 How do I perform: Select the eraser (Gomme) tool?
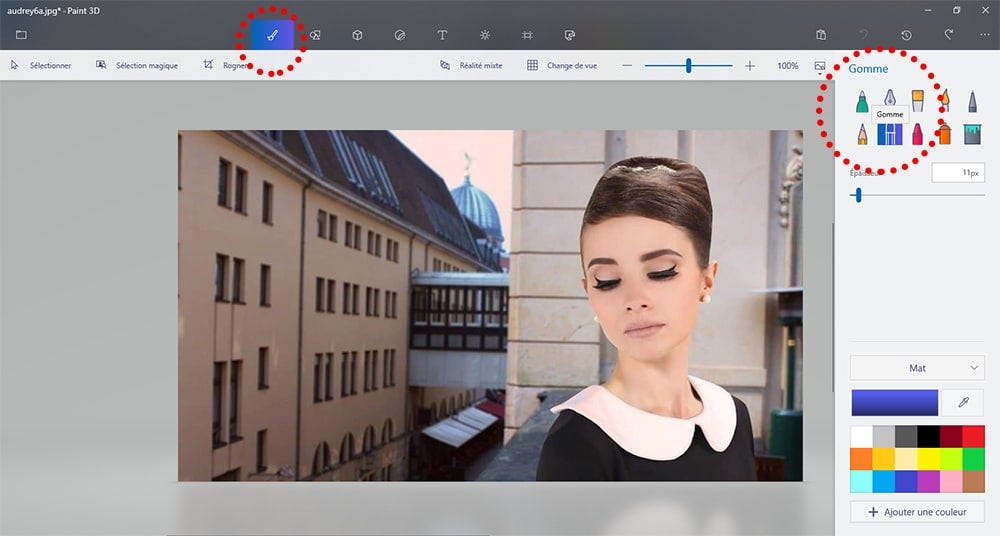pos(890,134)
